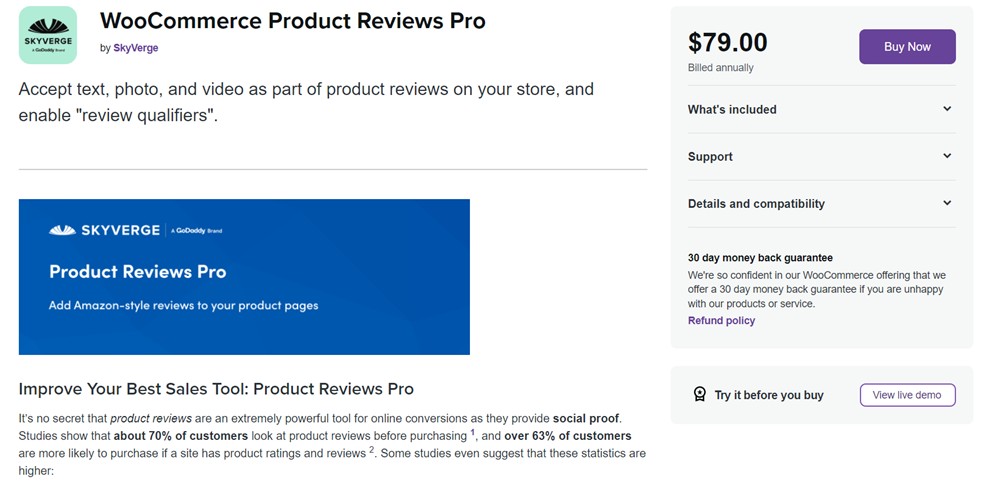This screenshot has width=1000, height=485.
Task: Click the SkyVerge logo beside the product title
Action: tap(48, 35)
